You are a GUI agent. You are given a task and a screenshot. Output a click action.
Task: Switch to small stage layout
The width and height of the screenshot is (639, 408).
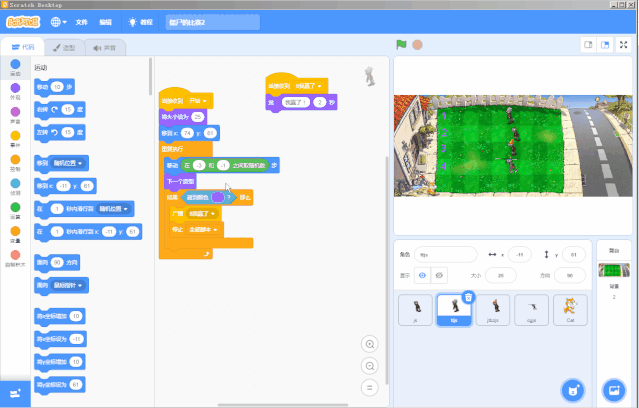588,45
